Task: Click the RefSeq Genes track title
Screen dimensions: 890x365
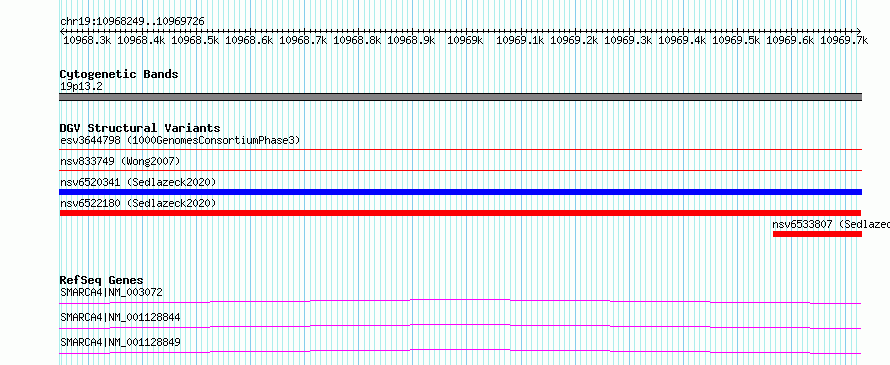Action: click(101, 280)
